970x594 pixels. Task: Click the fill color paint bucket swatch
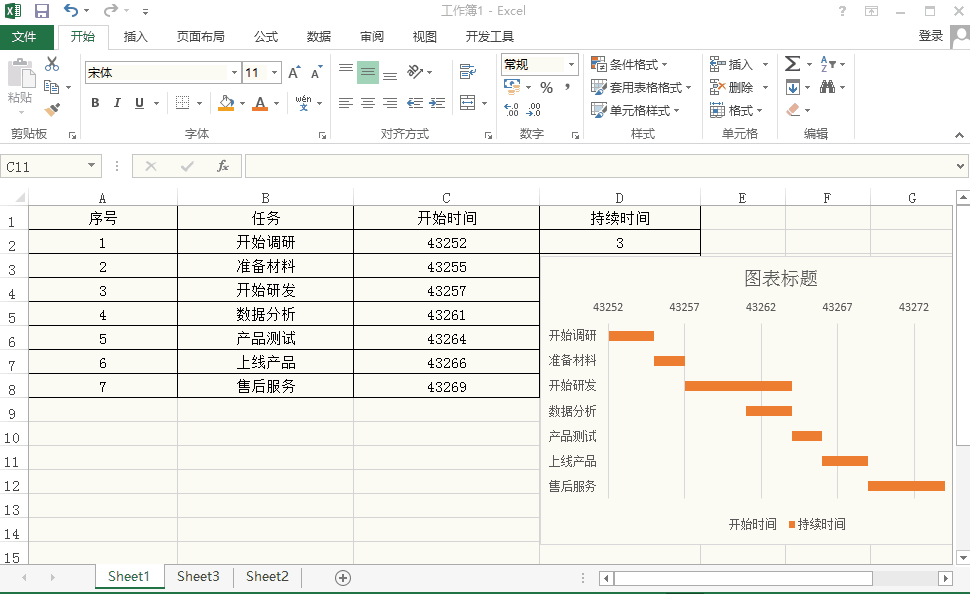(x=225, y=103)
